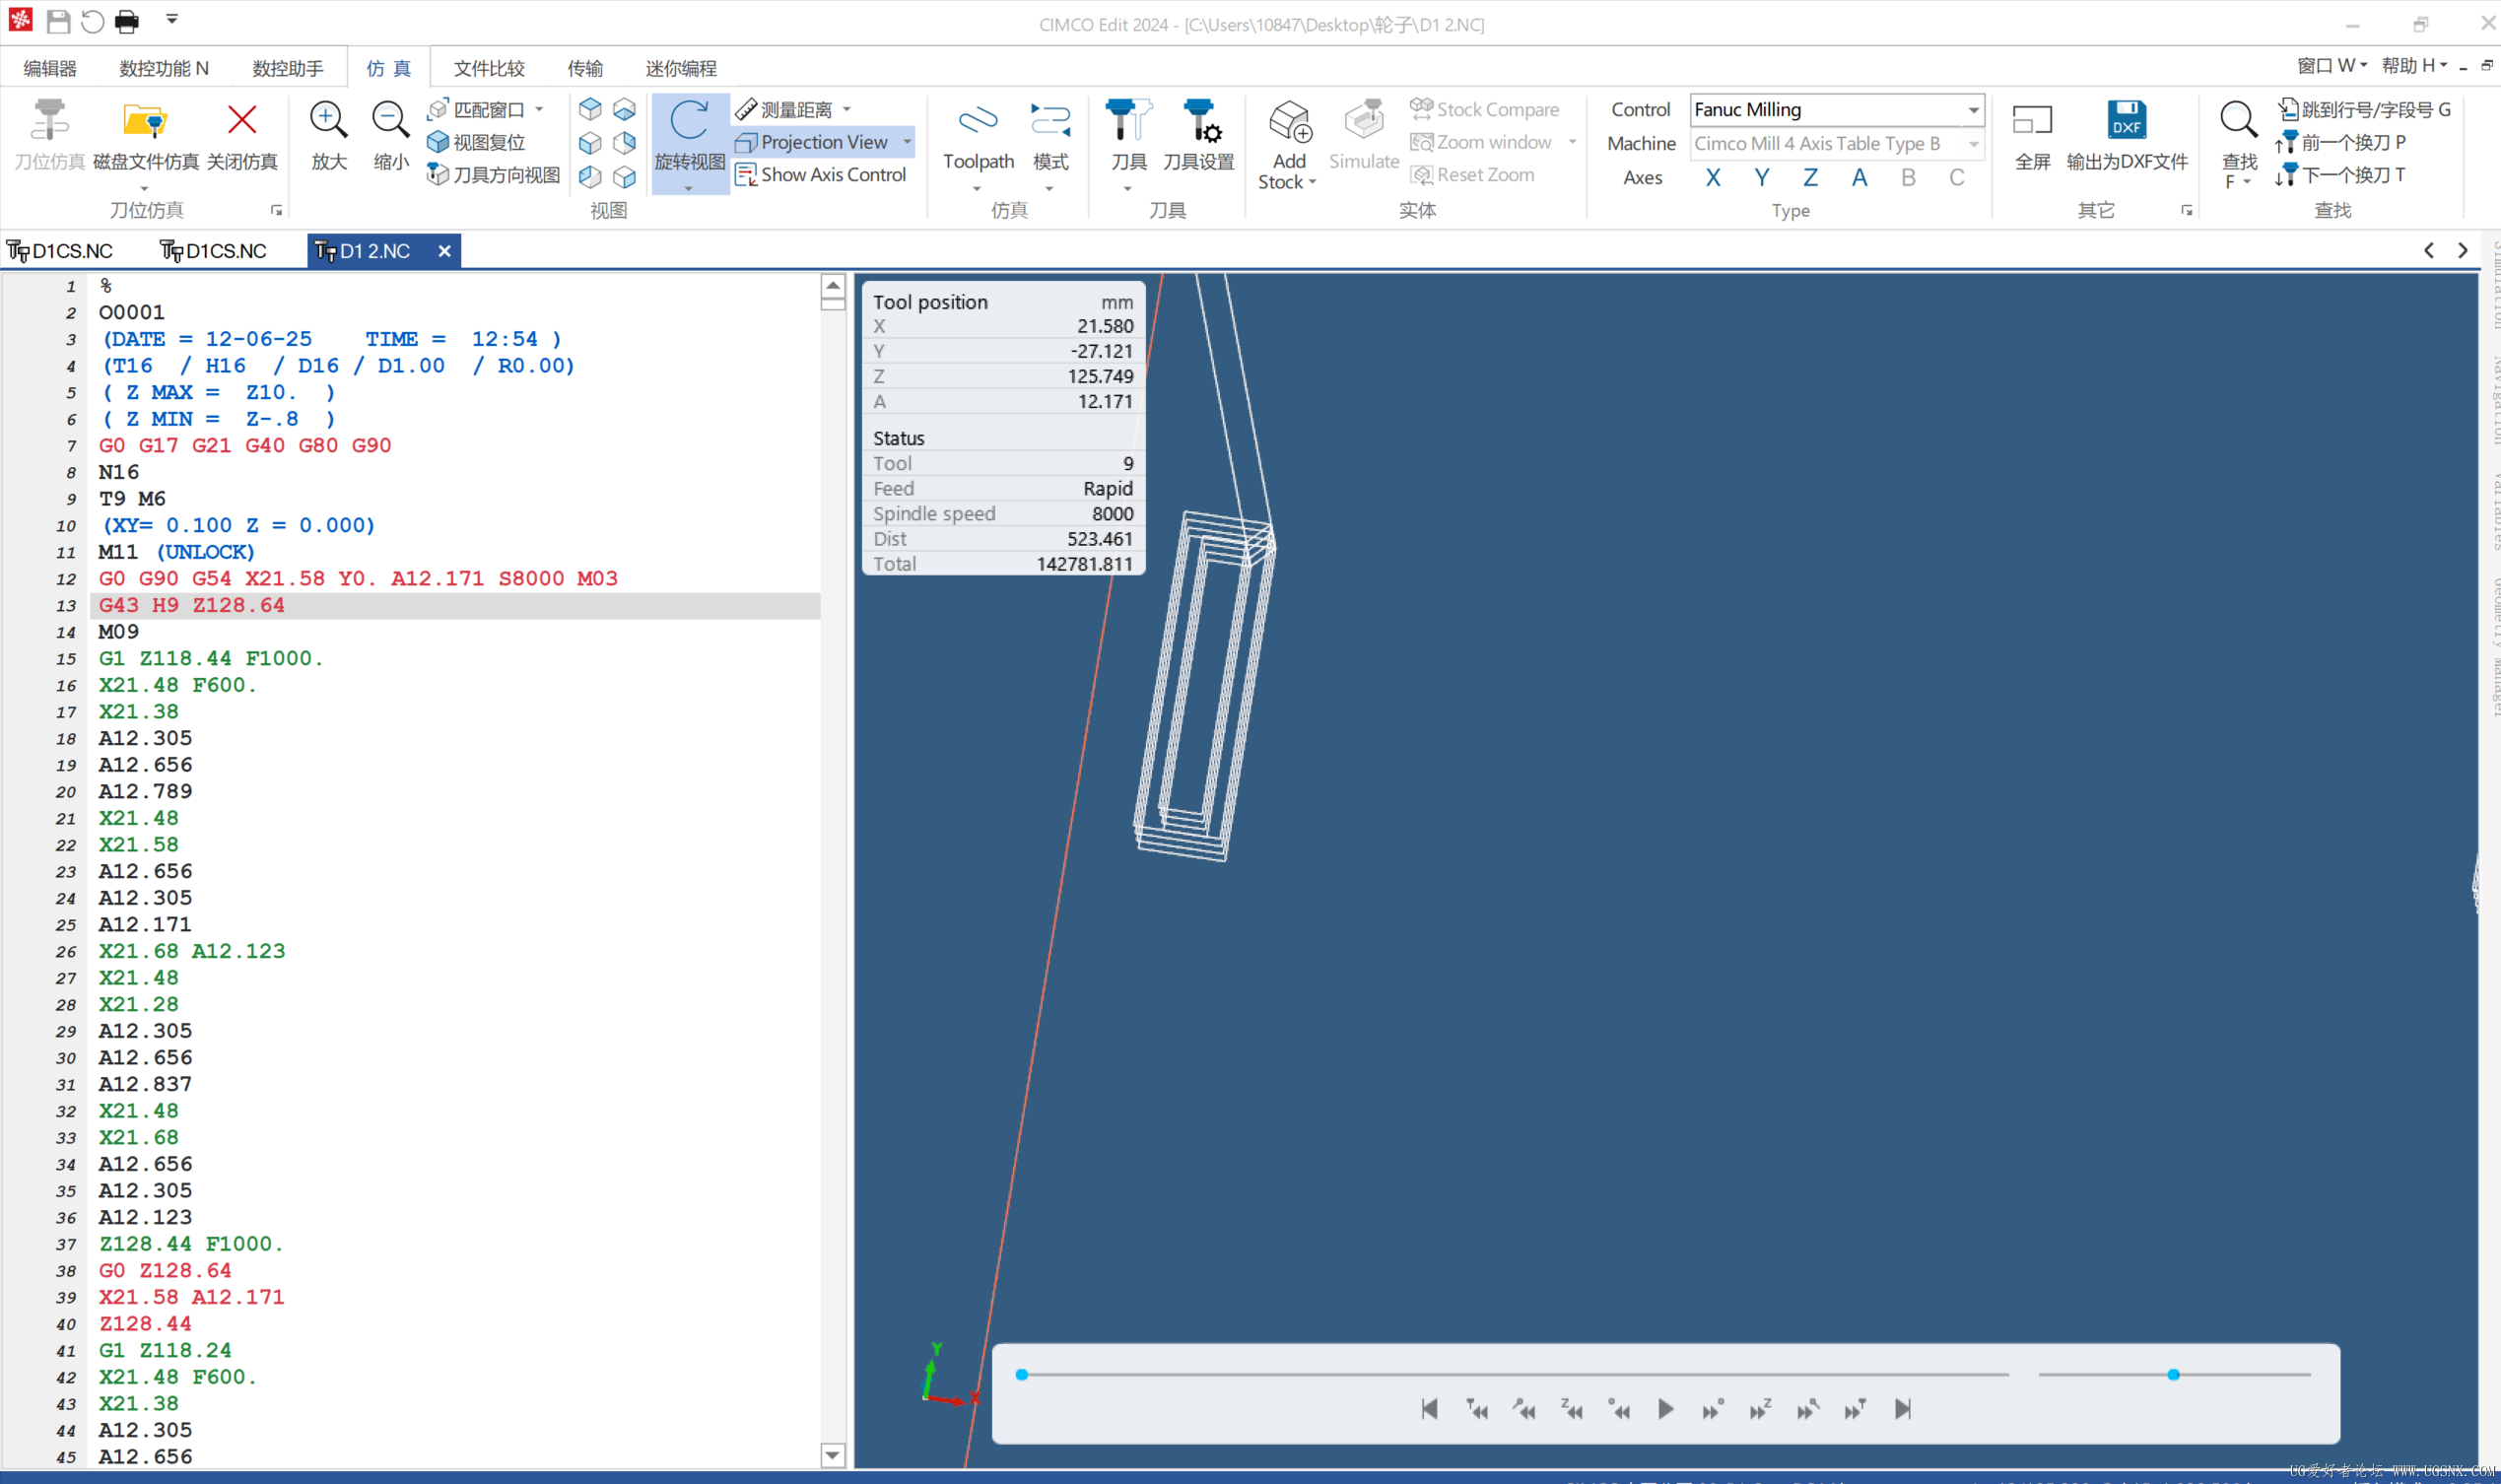
Task: Click the print icon in quick access bar
Action: click(x=127, y=21)
